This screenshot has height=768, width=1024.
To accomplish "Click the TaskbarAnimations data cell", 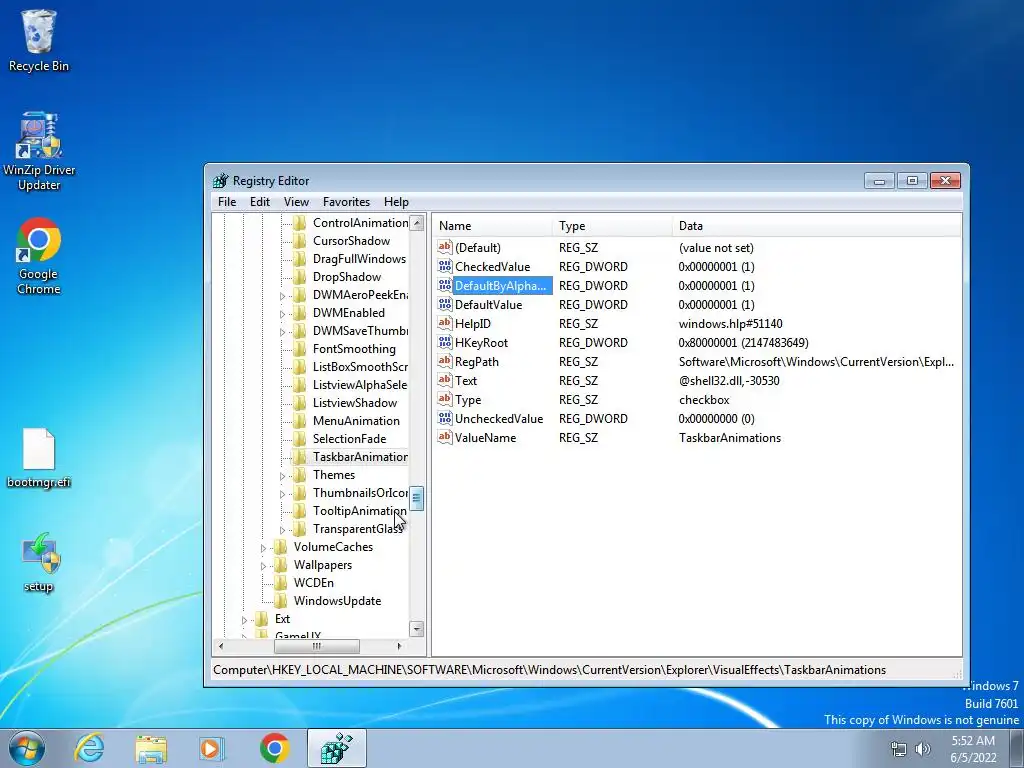I will coord(729,438).
